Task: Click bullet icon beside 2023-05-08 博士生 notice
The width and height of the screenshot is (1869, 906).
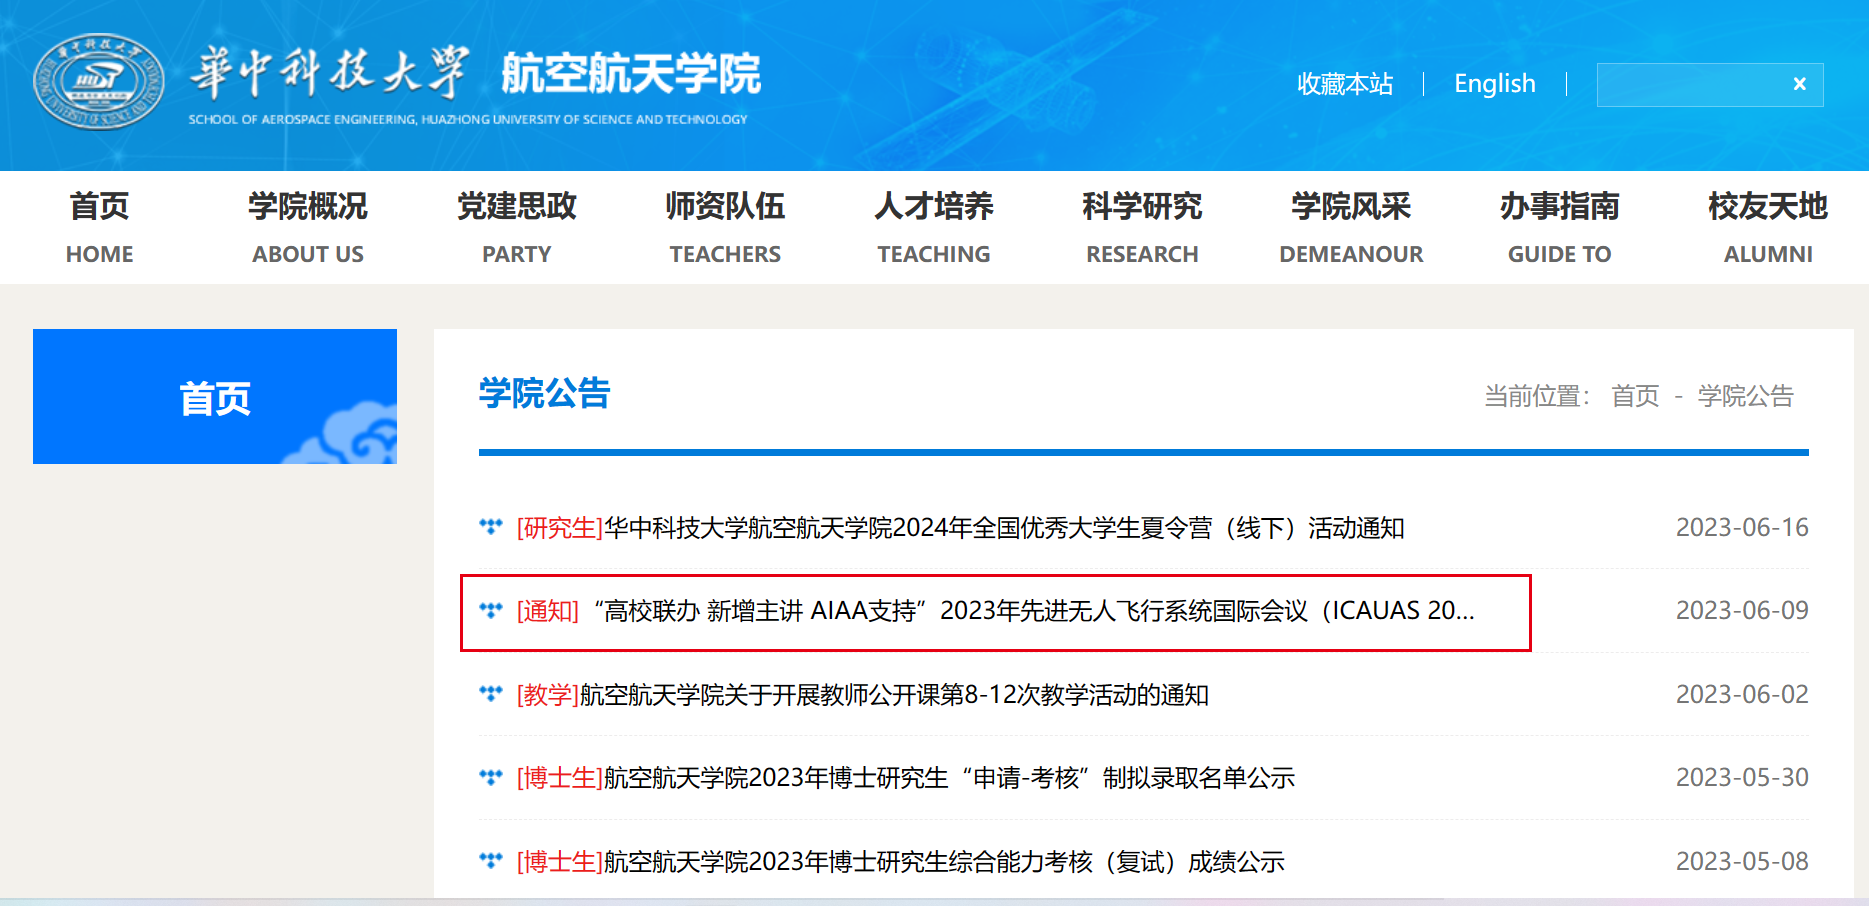Action: click(490, 860)
